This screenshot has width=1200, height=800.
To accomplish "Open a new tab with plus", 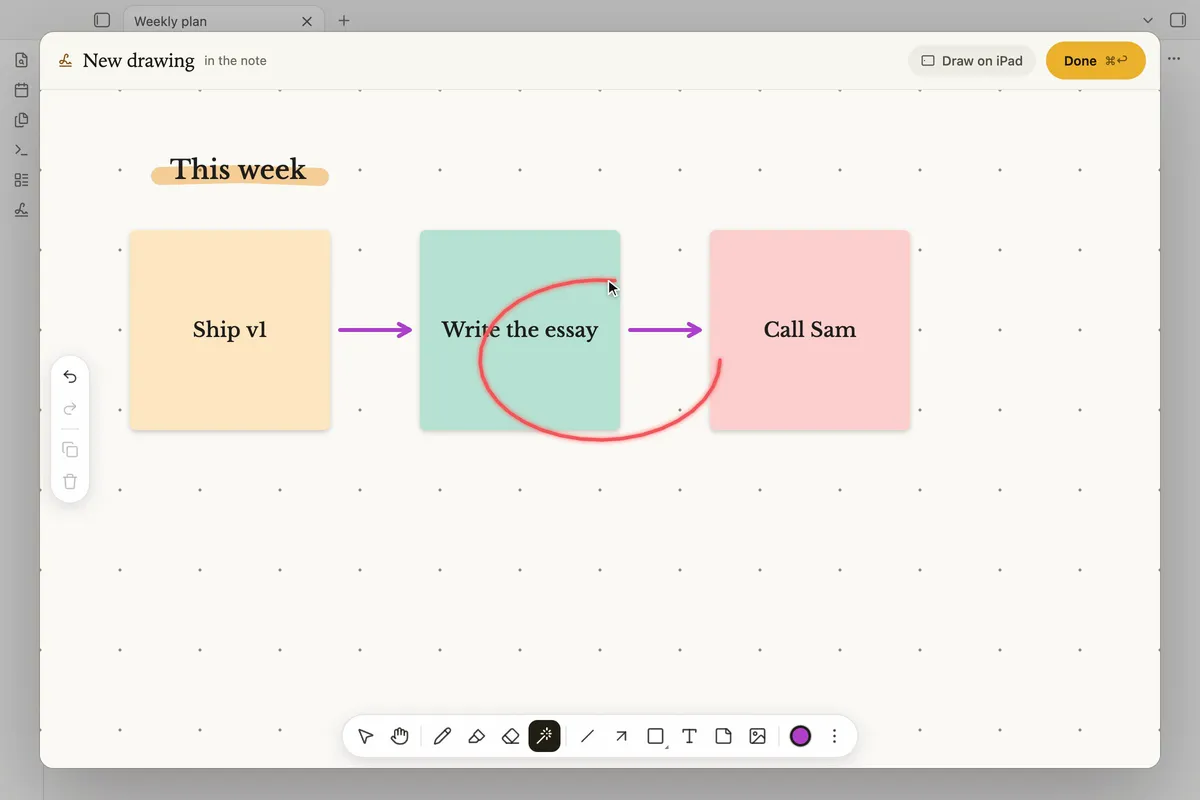I will [344, 20].
